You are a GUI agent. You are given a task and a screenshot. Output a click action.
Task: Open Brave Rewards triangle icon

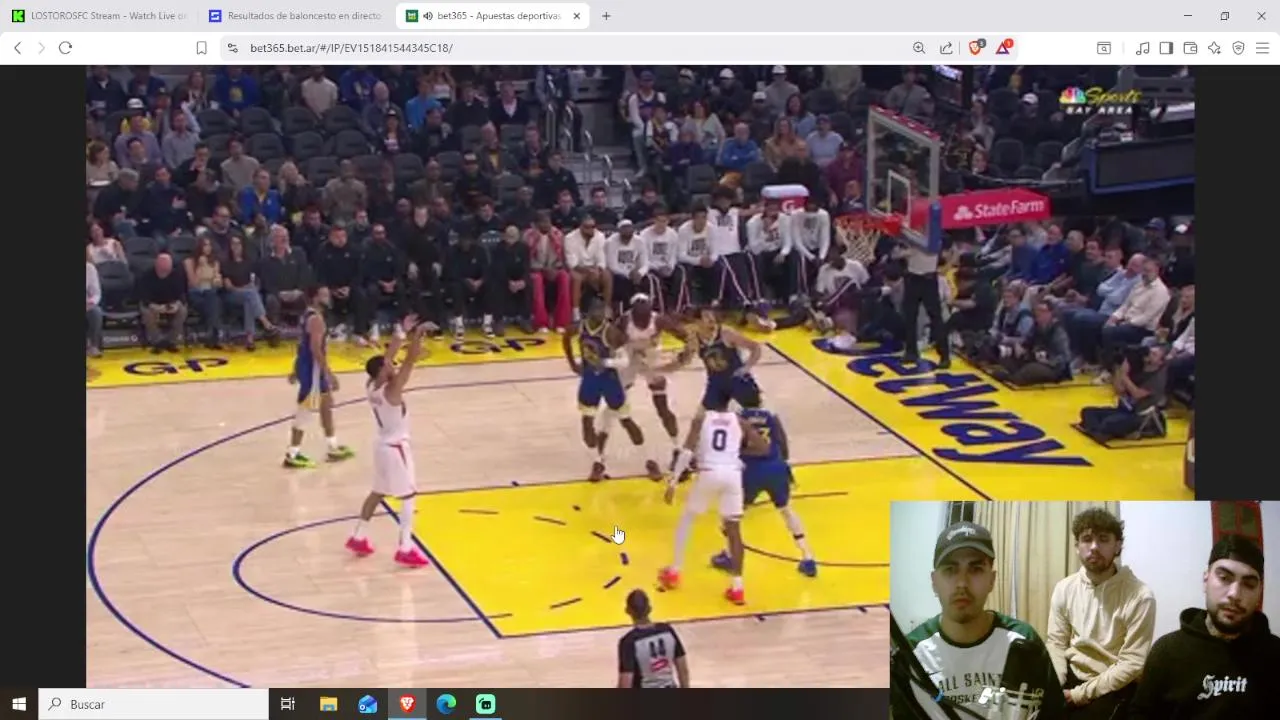click(1003, 47)
